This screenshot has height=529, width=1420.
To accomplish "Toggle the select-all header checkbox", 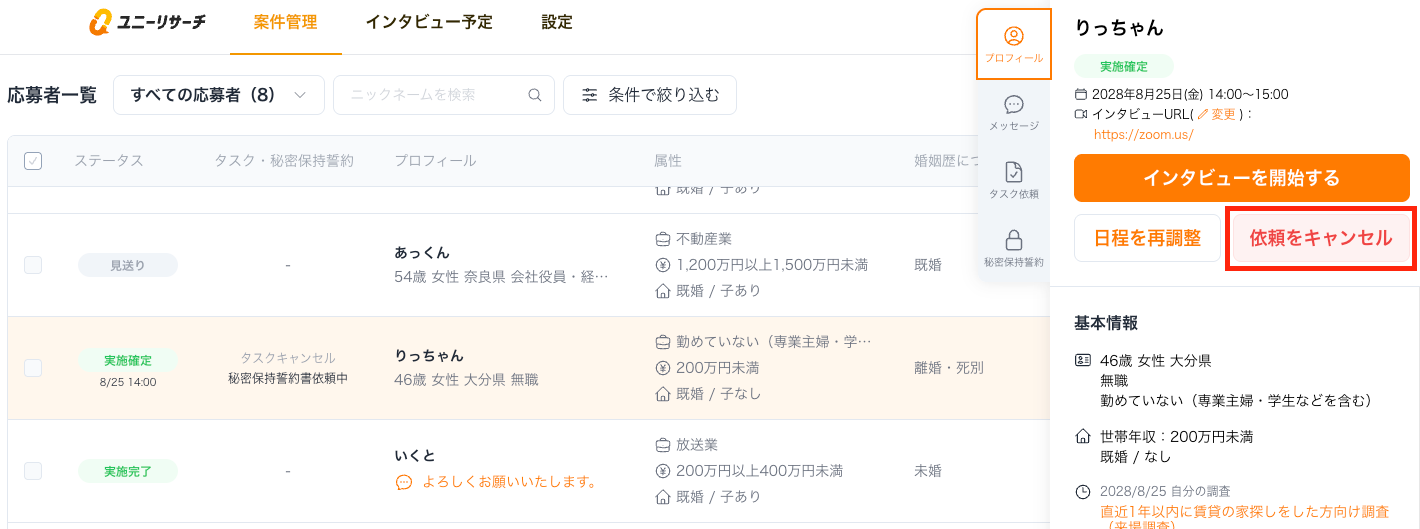I will coord(33,161).
